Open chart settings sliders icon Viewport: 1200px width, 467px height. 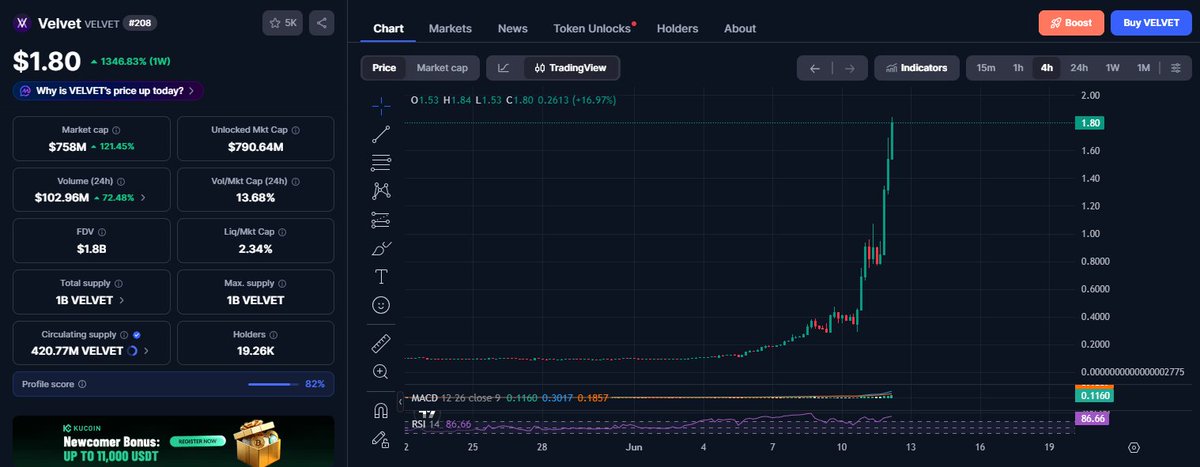click(1177, 68)
